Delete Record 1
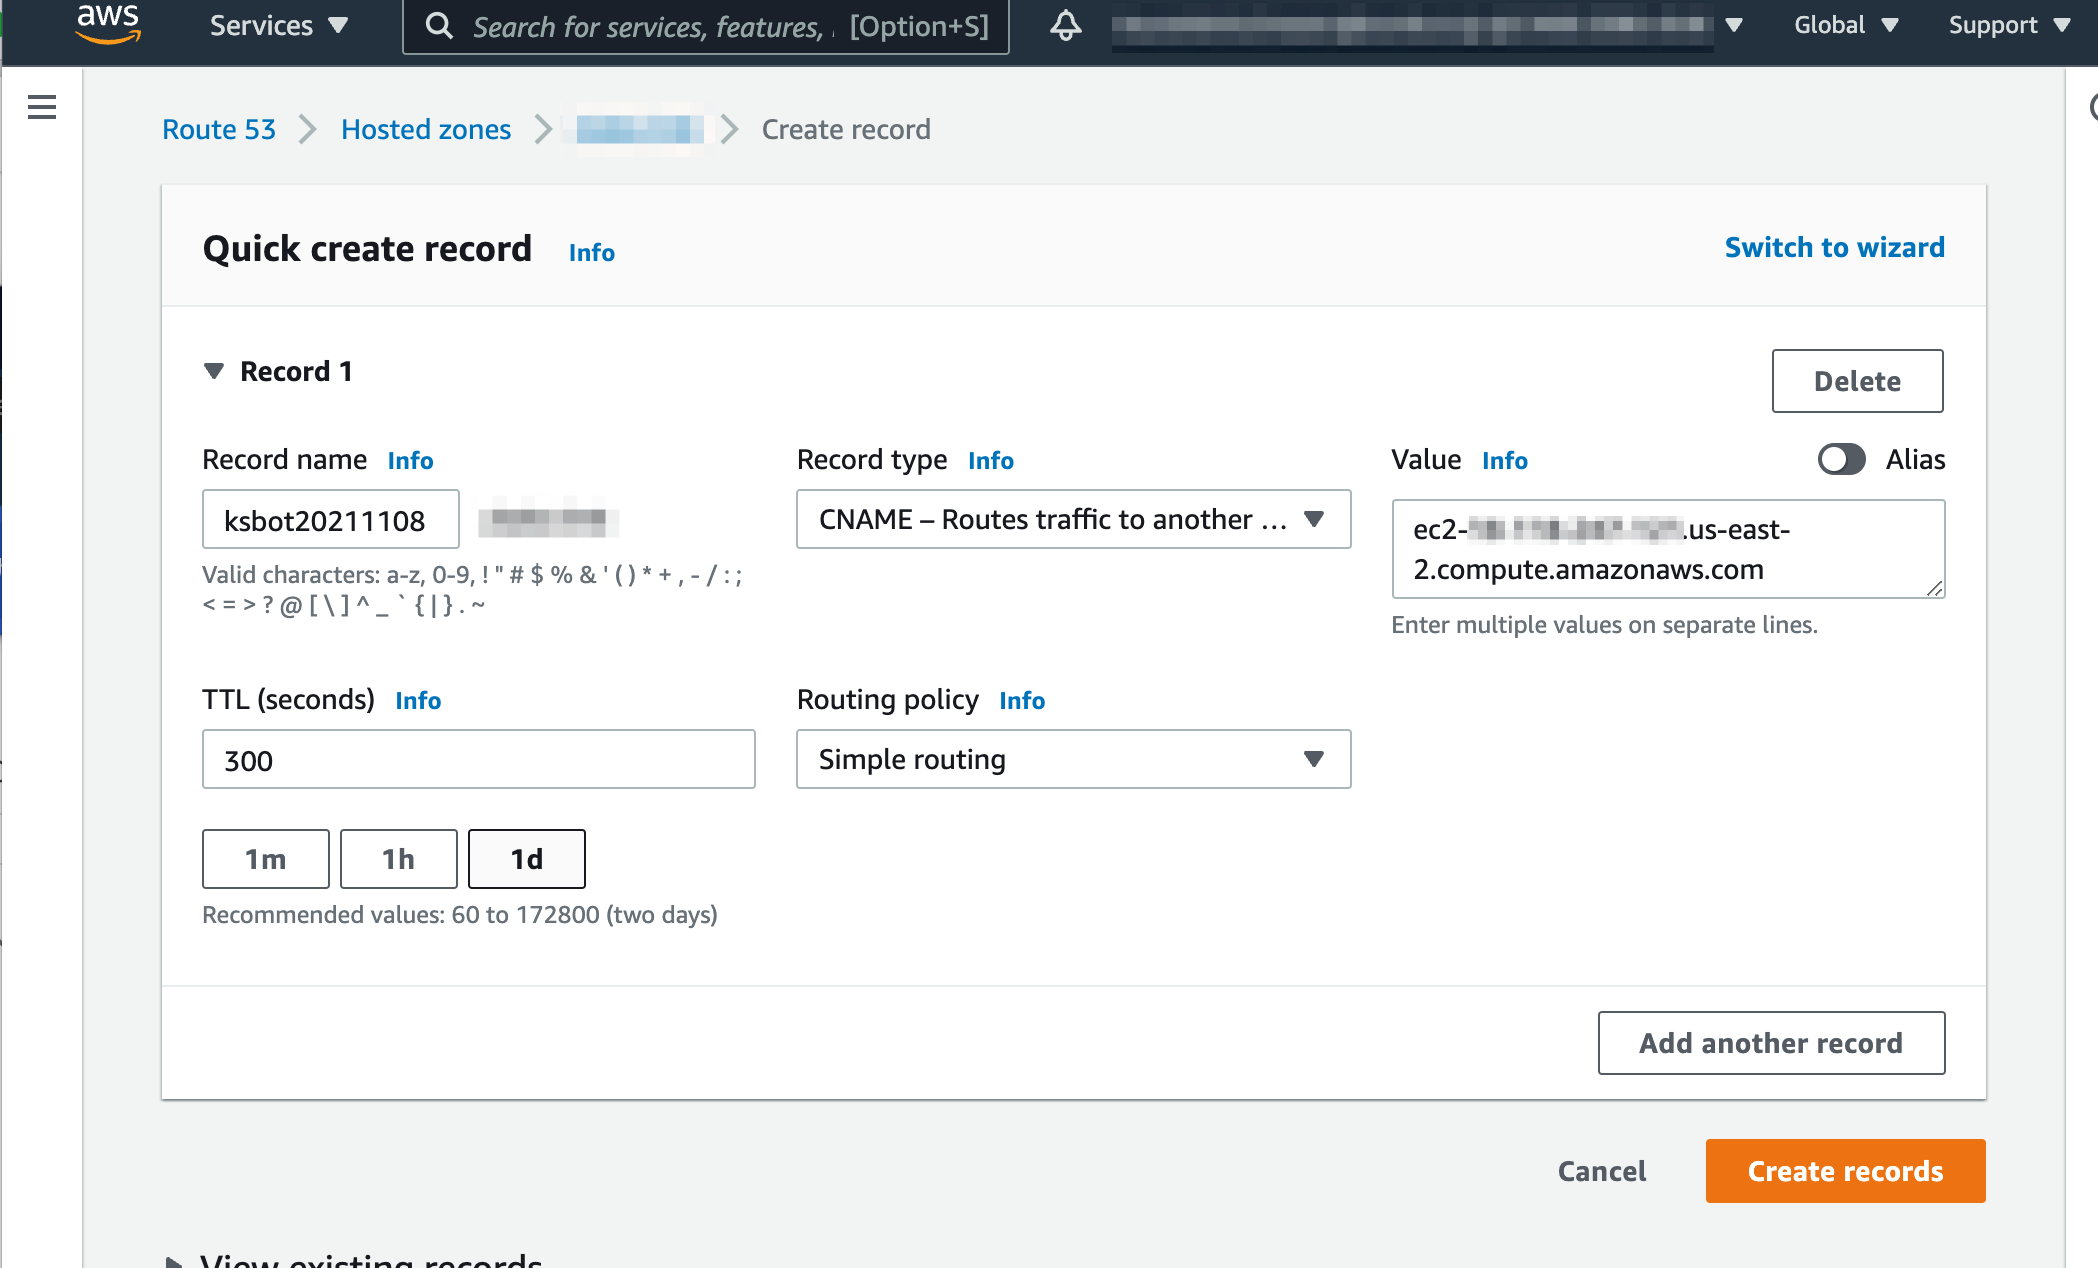The image size is (2098, 1268). pos(1858,381)
